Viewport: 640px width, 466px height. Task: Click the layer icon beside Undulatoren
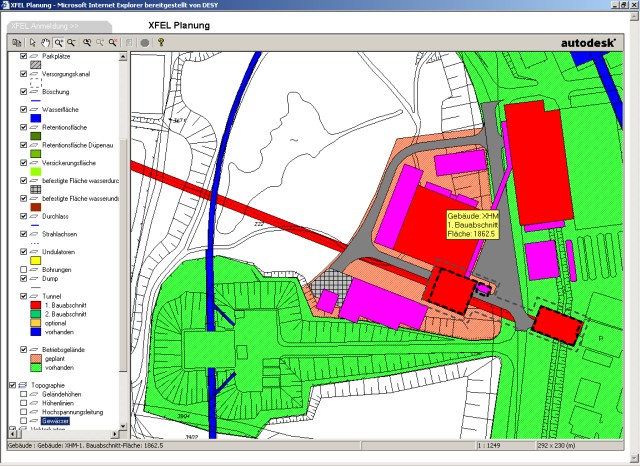(34, 252)
